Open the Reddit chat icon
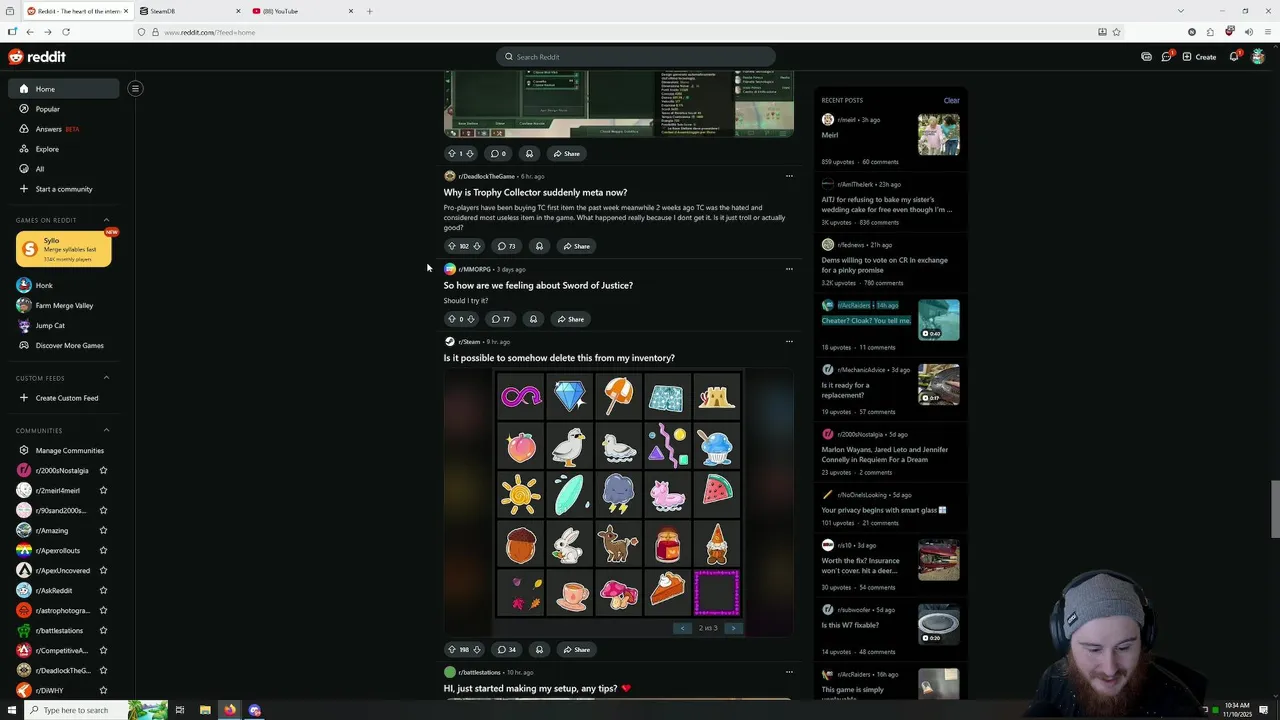 point(1166,57)
